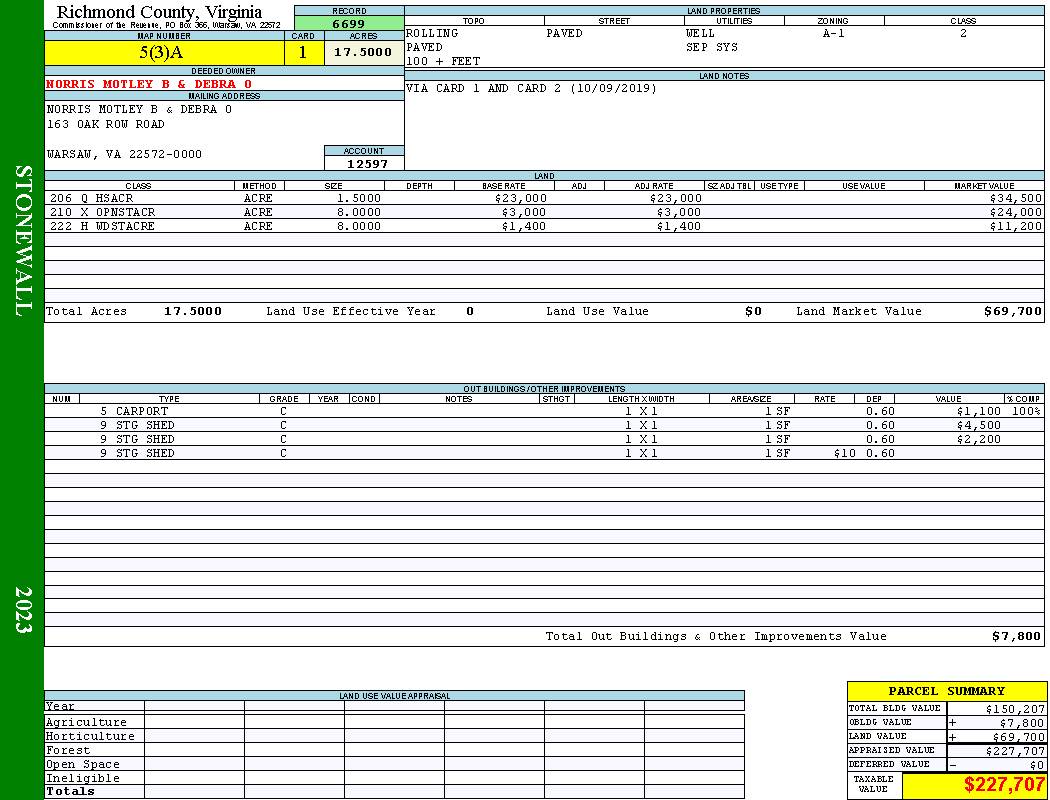
Task: Select account number 12597
Action: [x=367, y=164]
